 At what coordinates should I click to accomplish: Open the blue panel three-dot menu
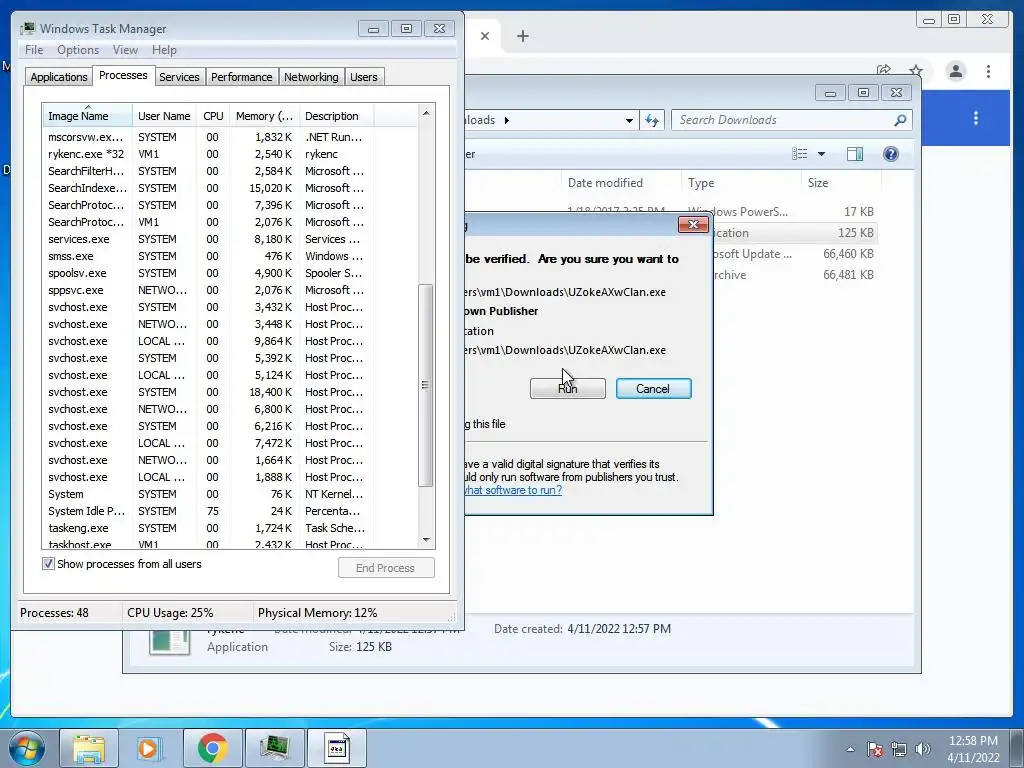click(976, 118)
